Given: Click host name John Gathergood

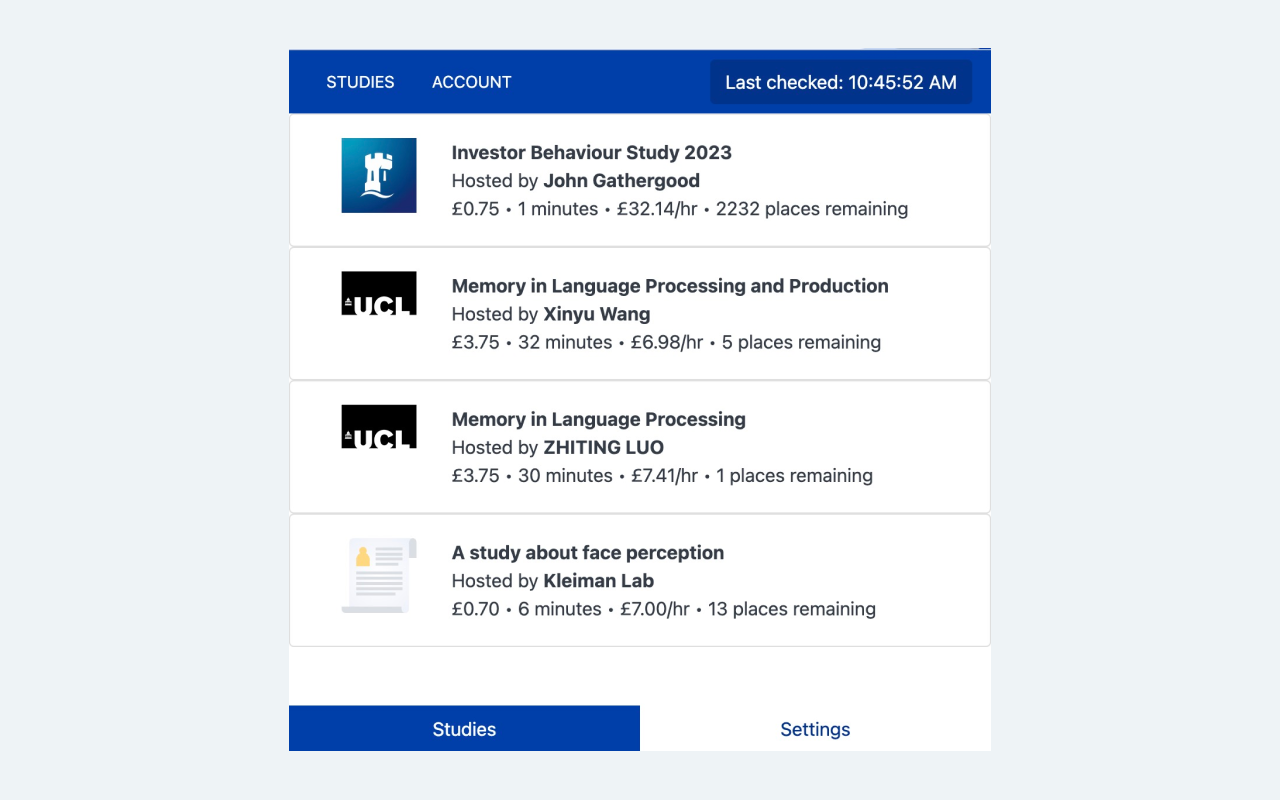Looking at the screenshot, I should pyautogui.click(x=621, y=181).
